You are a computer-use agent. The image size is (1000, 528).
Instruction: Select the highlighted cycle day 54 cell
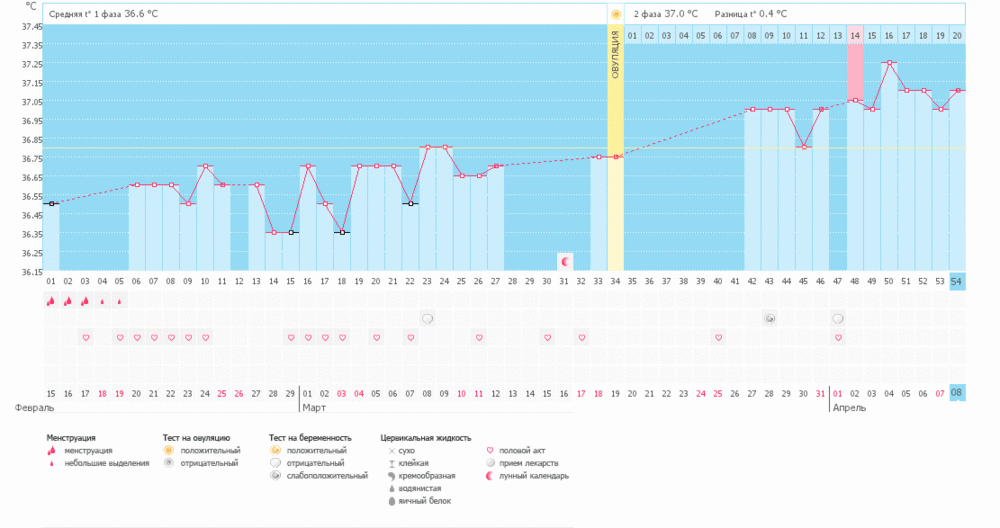(957, 281)
